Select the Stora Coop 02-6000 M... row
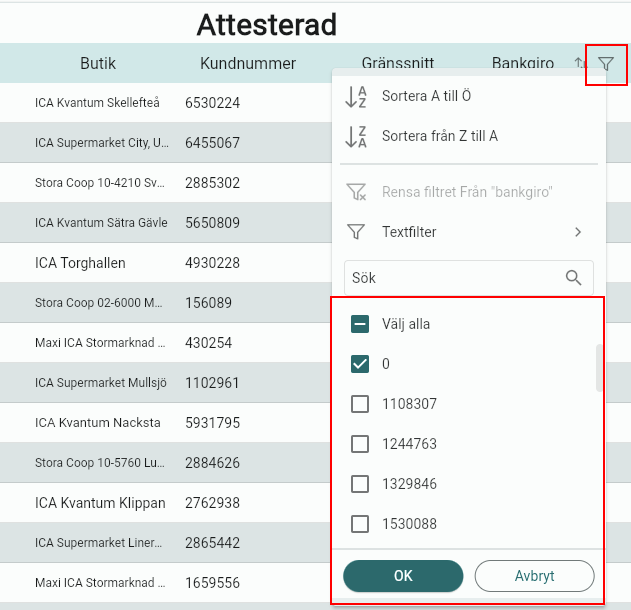631x610 pixels. pos(166,303)
